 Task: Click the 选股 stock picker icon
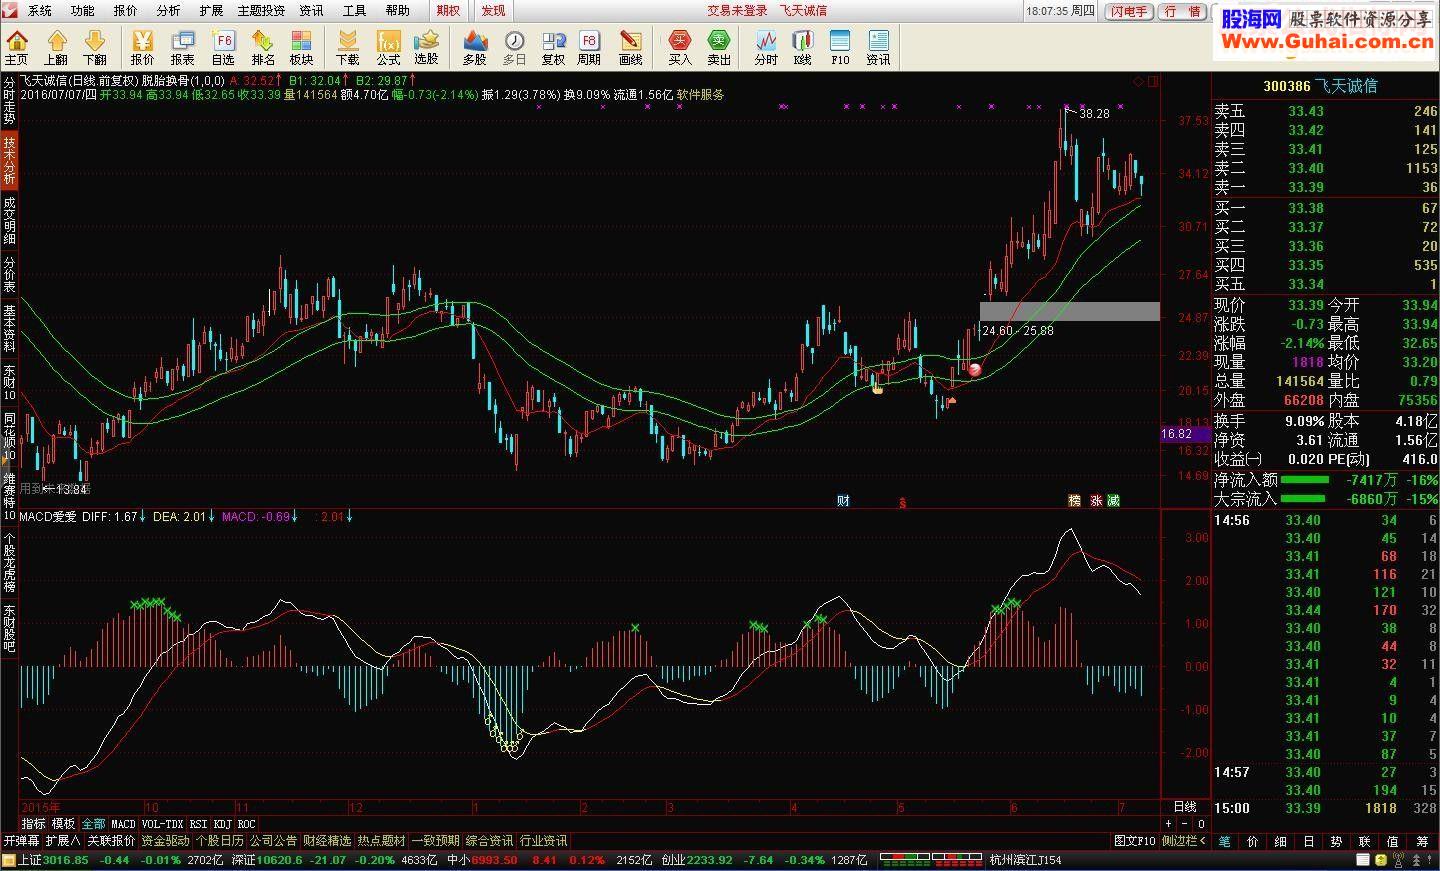pos(427,46)
